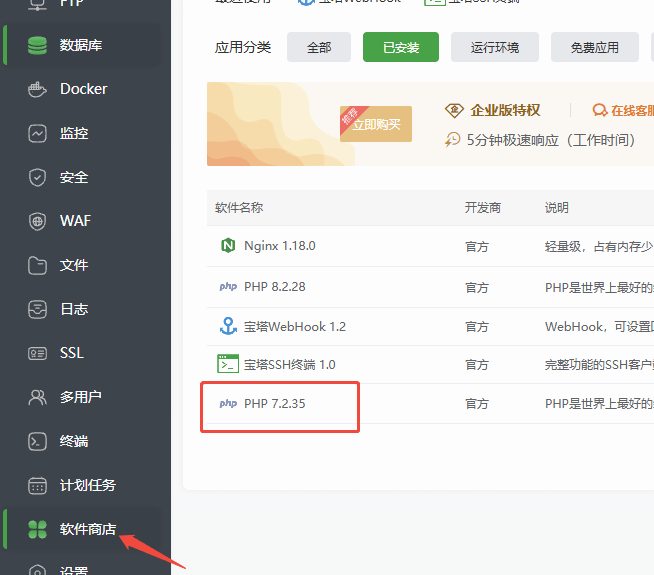Screen dimensions: 654x575
Task: Open the 日志 log icon
Action: click(x=37, y=309)
